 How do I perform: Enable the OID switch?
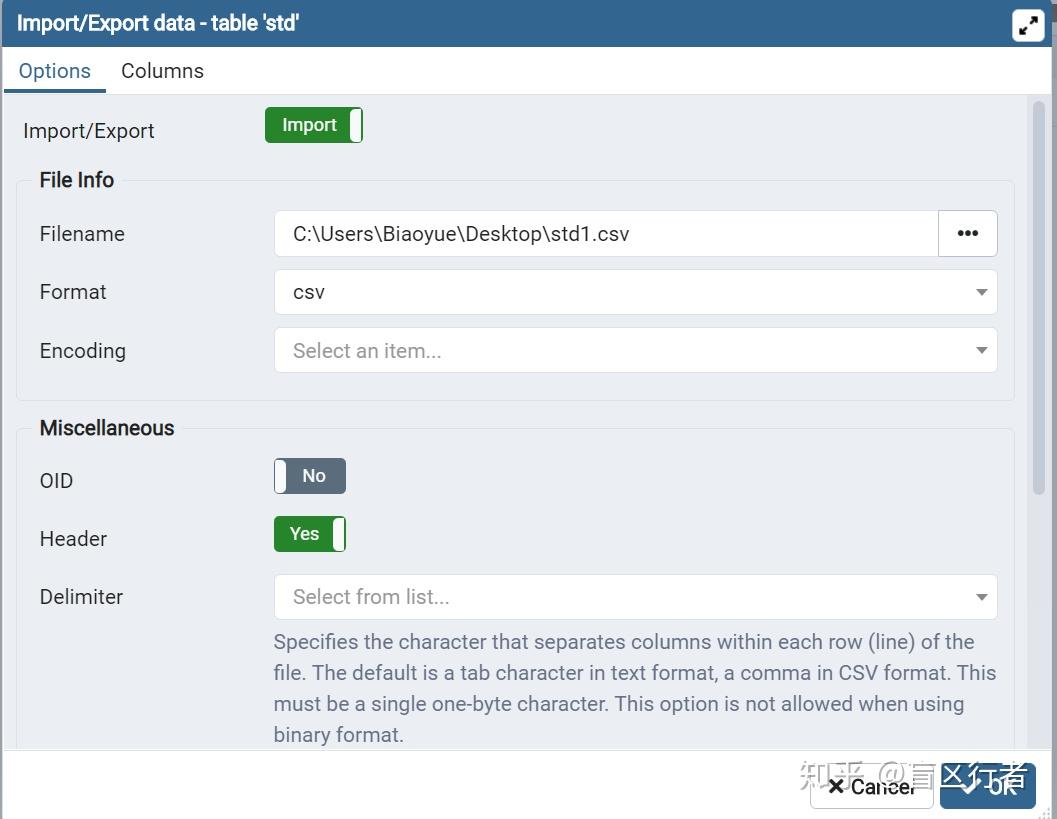[310, 476]
